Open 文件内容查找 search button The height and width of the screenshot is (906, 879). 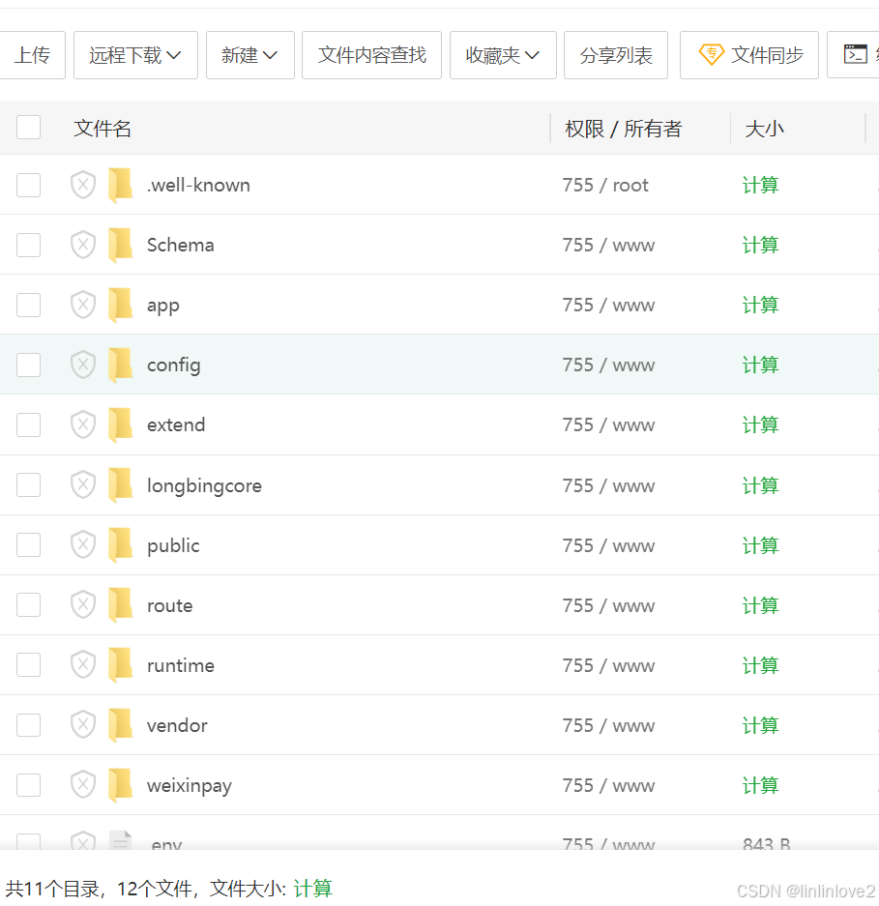pyautogui.click(x=372, y=55)
